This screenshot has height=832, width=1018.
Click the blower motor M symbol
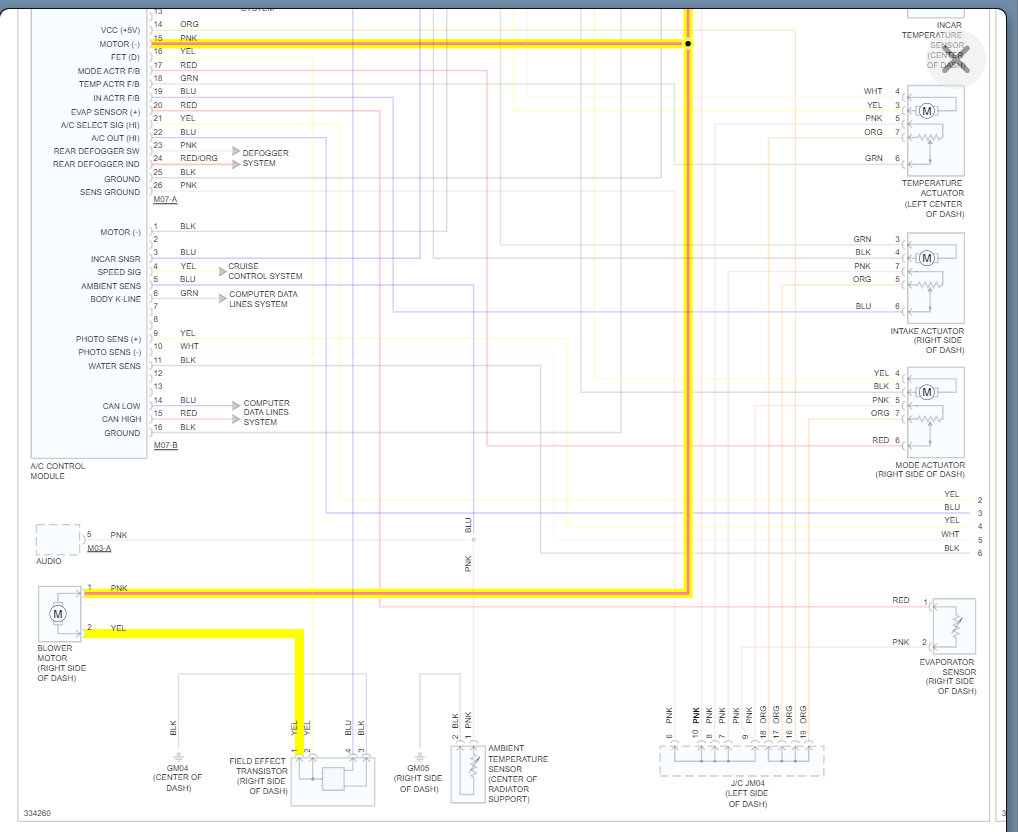(58, 613)
